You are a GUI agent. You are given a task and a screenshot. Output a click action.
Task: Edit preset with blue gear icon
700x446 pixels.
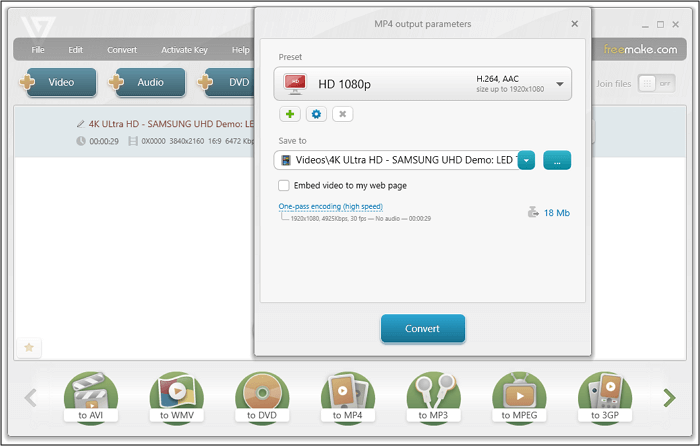(x=316, y=114)
